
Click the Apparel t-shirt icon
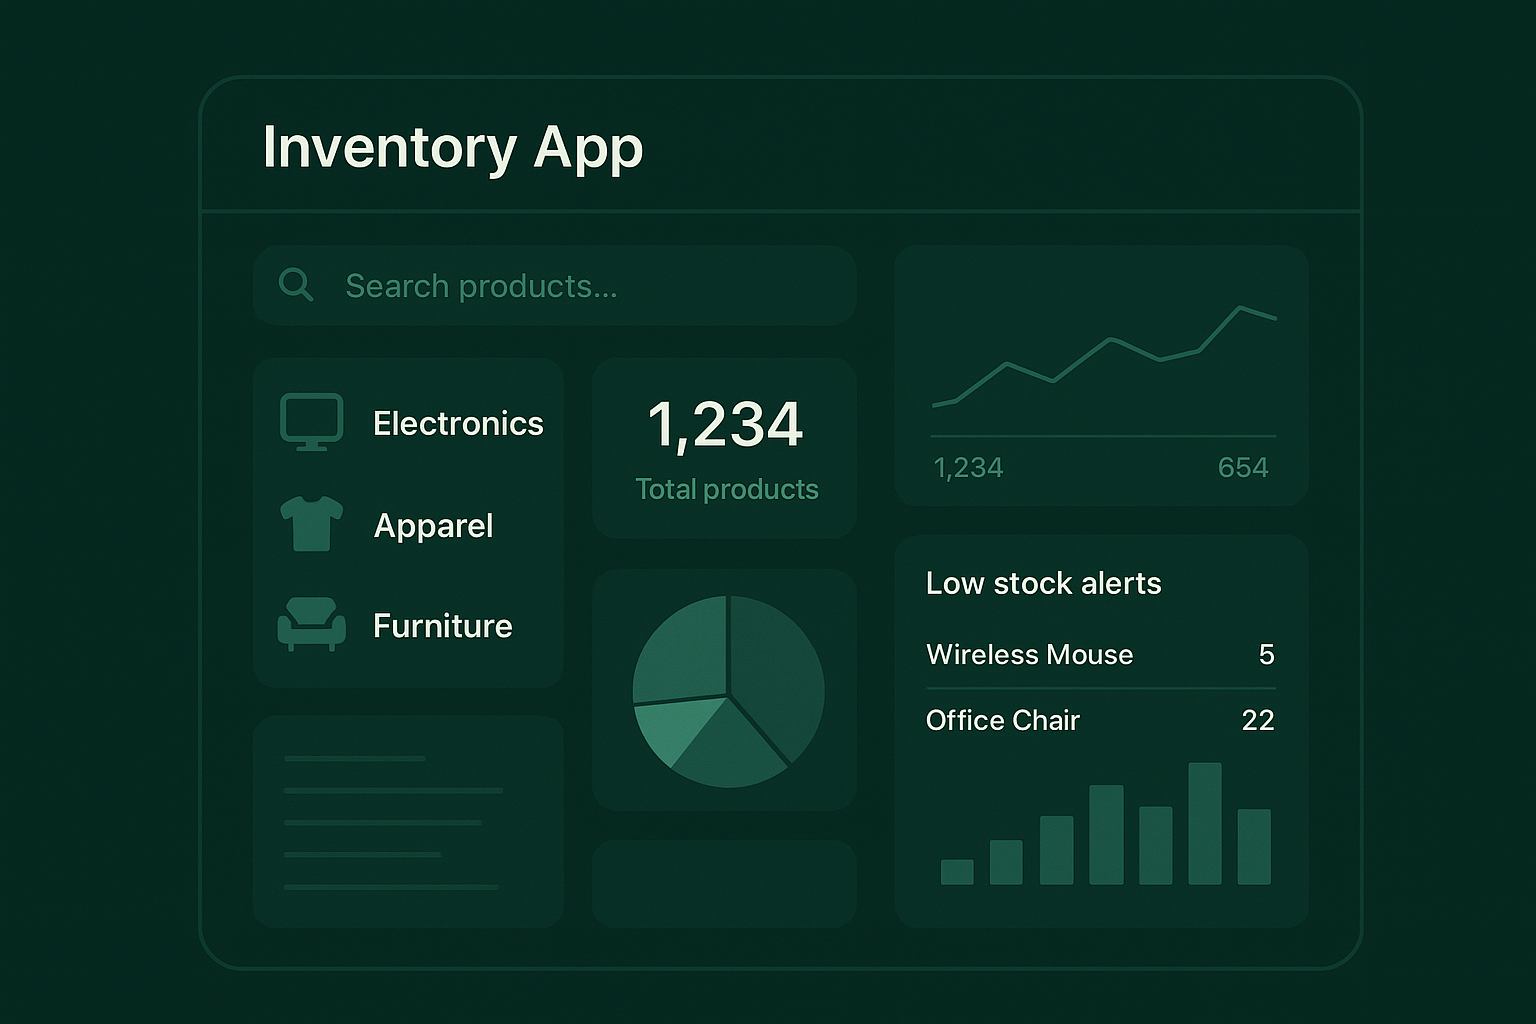311,524
